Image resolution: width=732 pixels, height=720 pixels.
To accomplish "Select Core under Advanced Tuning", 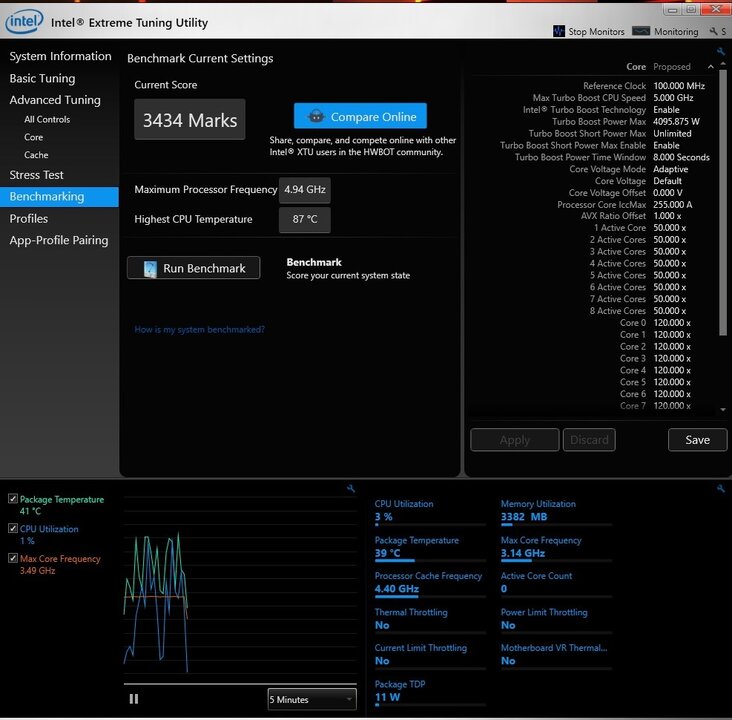I will tap(33, 137).
